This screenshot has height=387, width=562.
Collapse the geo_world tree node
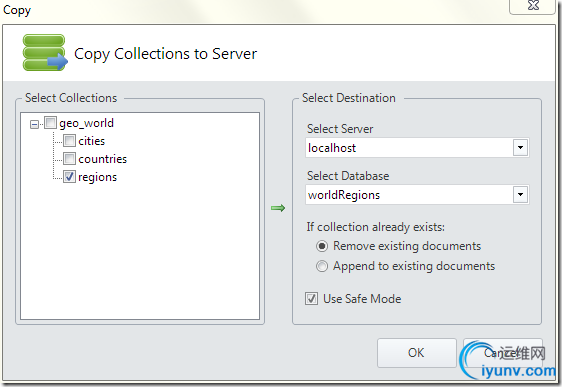(34, 124)
